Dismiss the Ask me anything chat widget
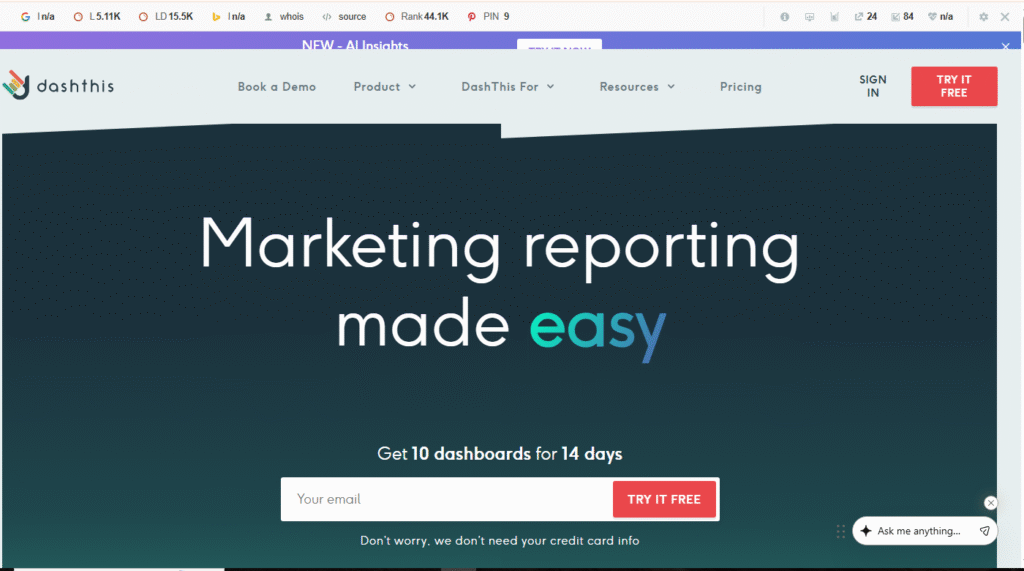Viewport: 1024px width, 571px height. point(990,503)
